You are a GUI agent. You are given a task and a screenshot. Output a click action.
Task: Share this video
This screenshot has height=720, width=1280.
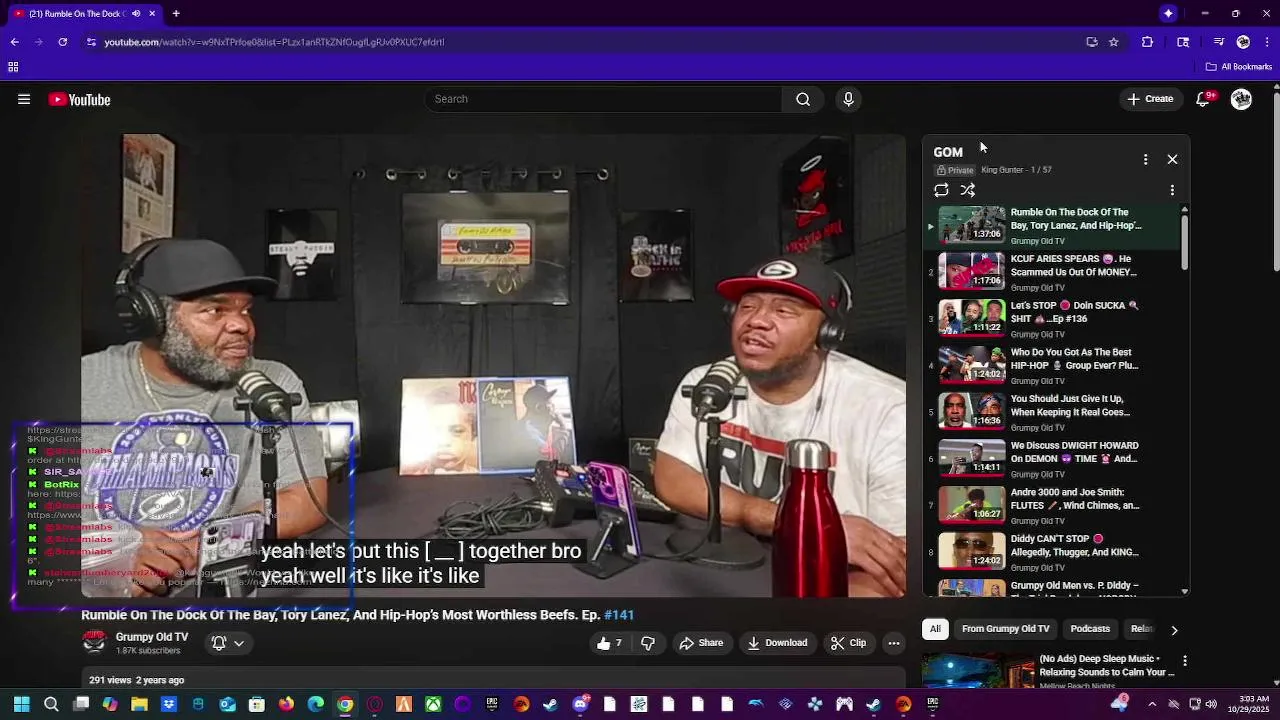[x=700, y=643]
